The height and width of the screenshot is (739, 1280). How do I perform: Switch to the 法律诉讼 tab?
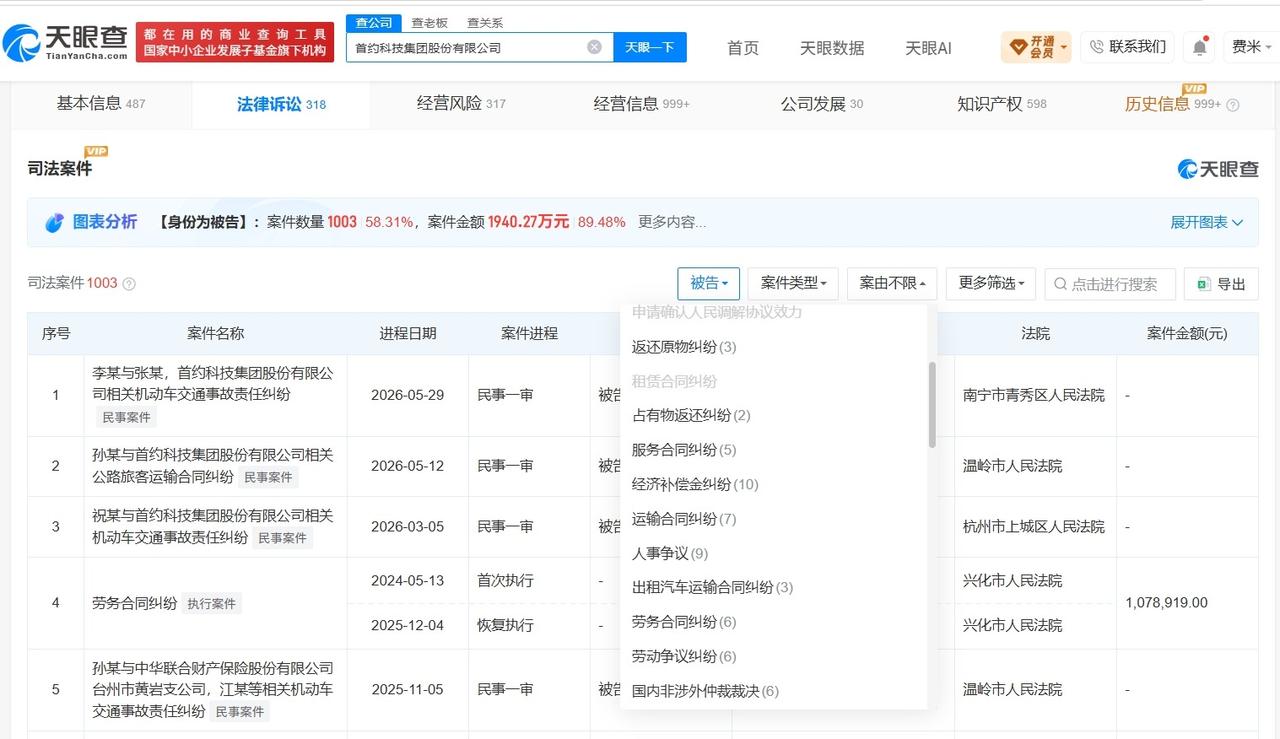281,104
